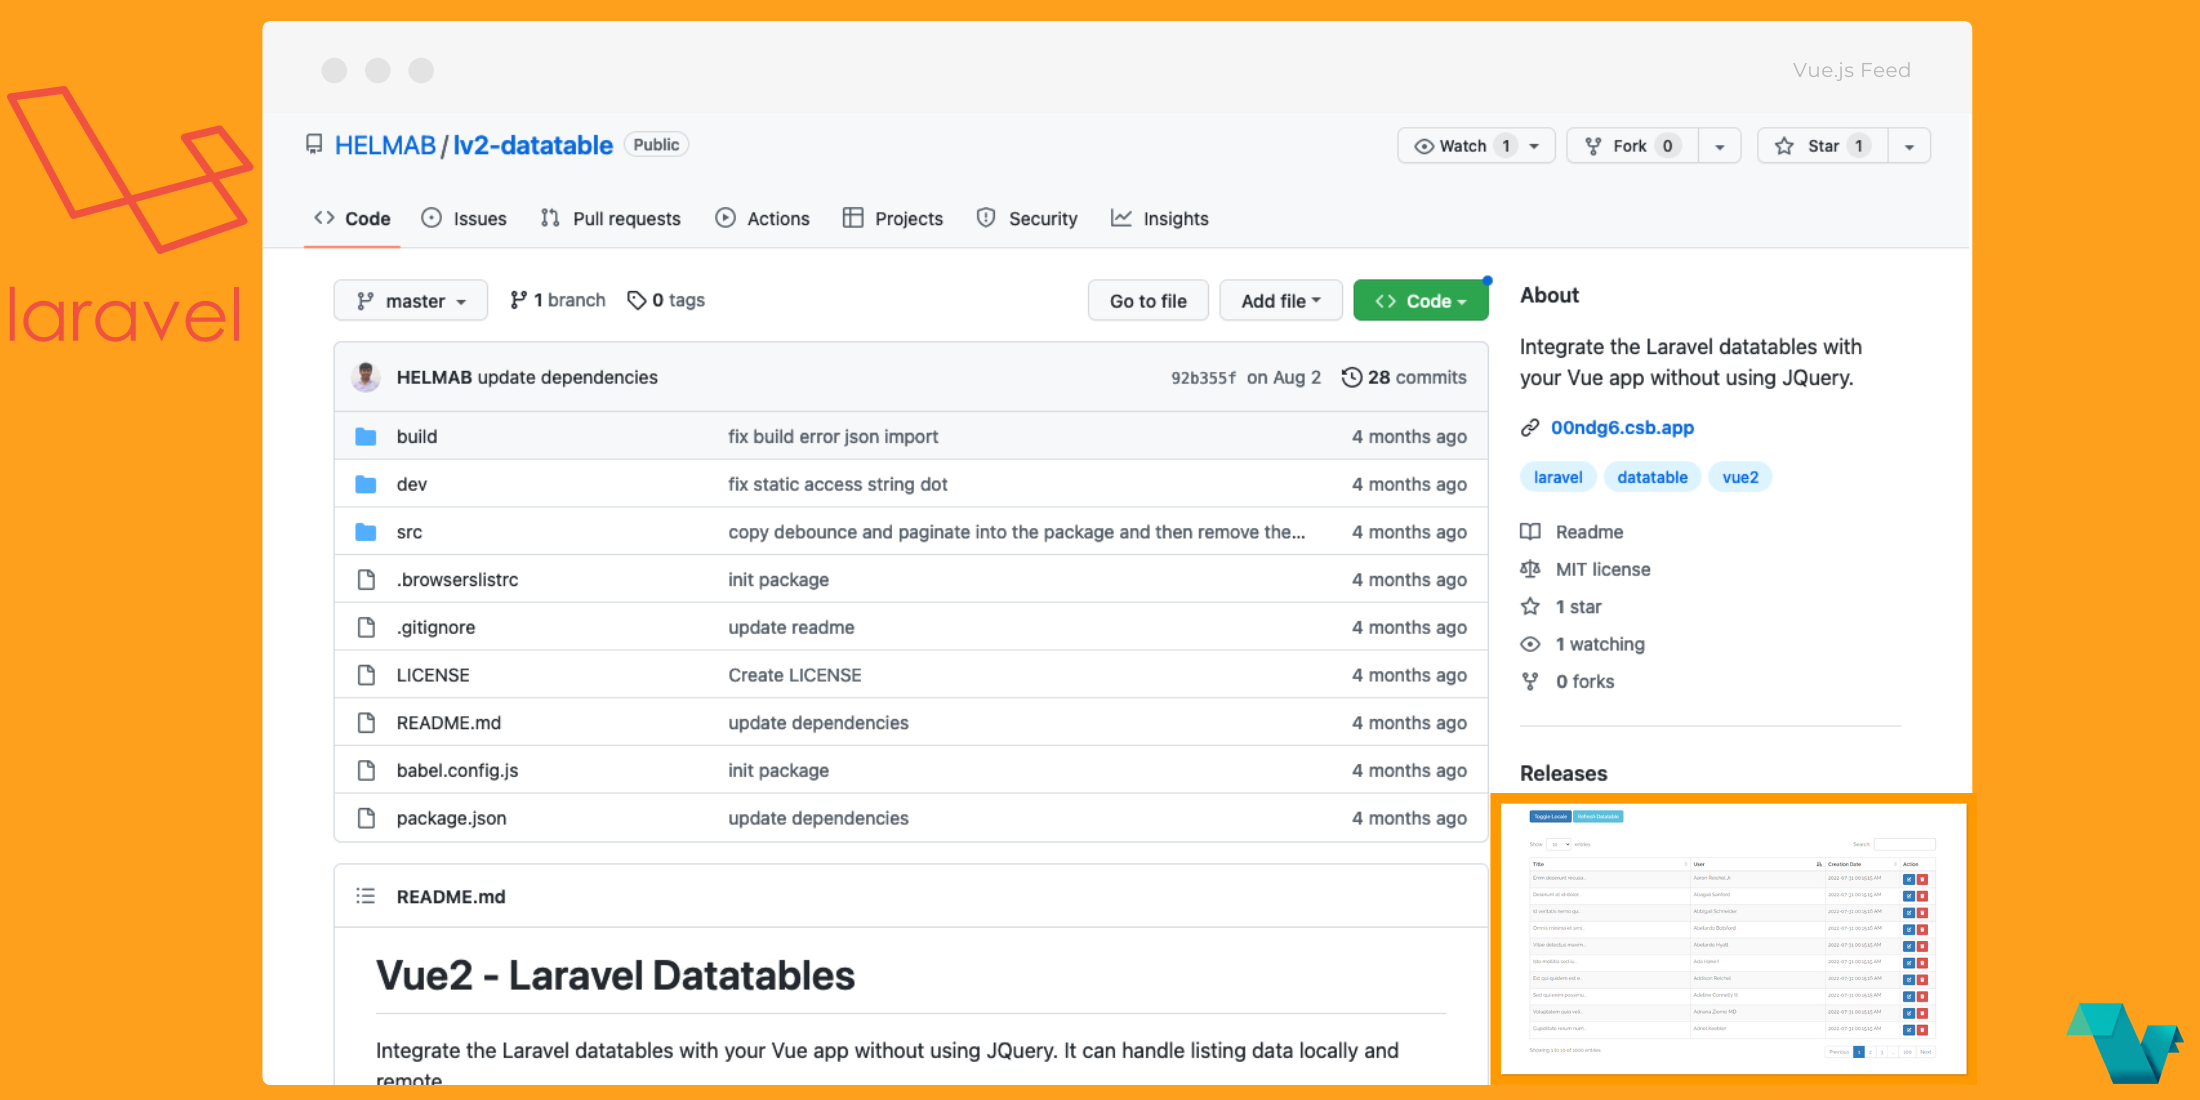Watch the repository via the eye icon
Viewport: 2200px width, 1100px height.
1424,145
